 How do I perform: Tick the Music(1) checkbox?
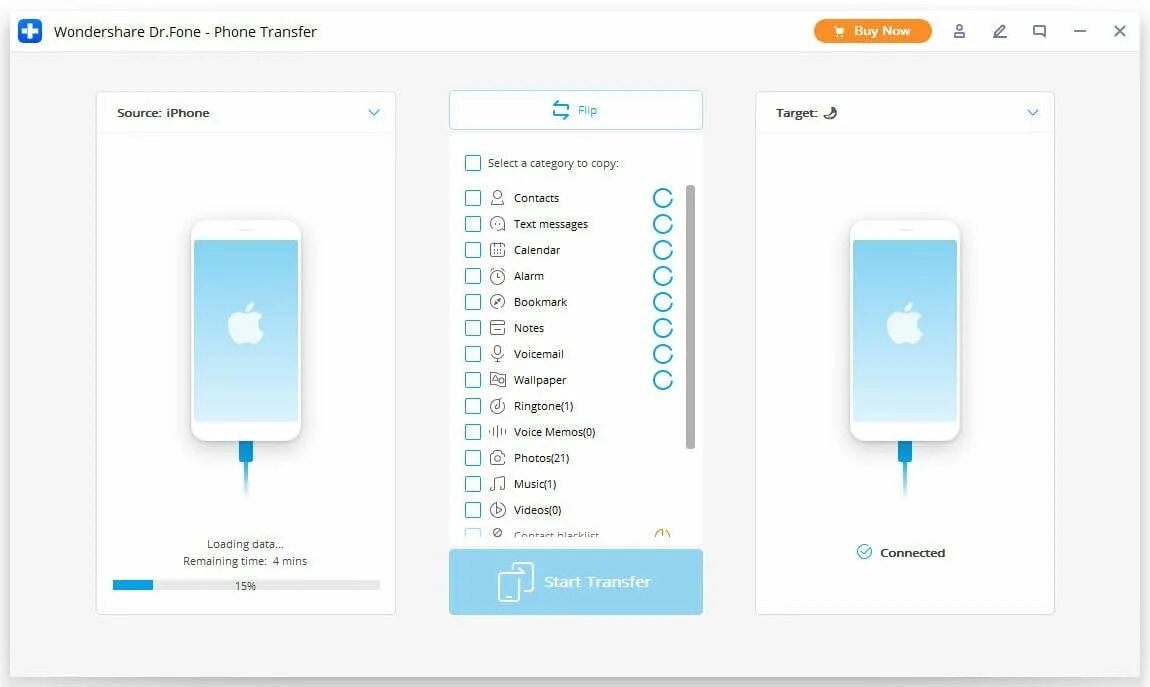[473, 484]
